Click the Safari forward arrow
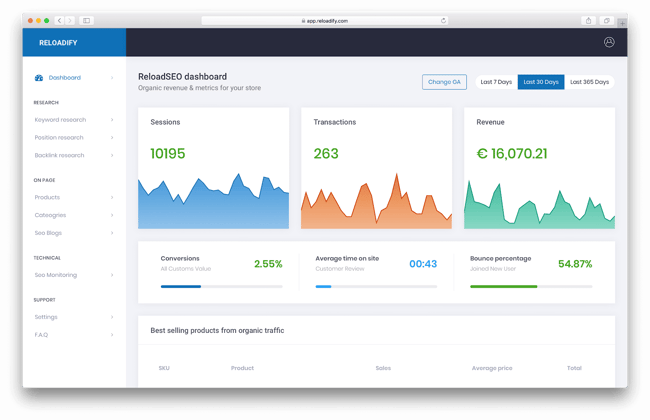Viewport: 650px width, 420px height. (x=69, y=20)
